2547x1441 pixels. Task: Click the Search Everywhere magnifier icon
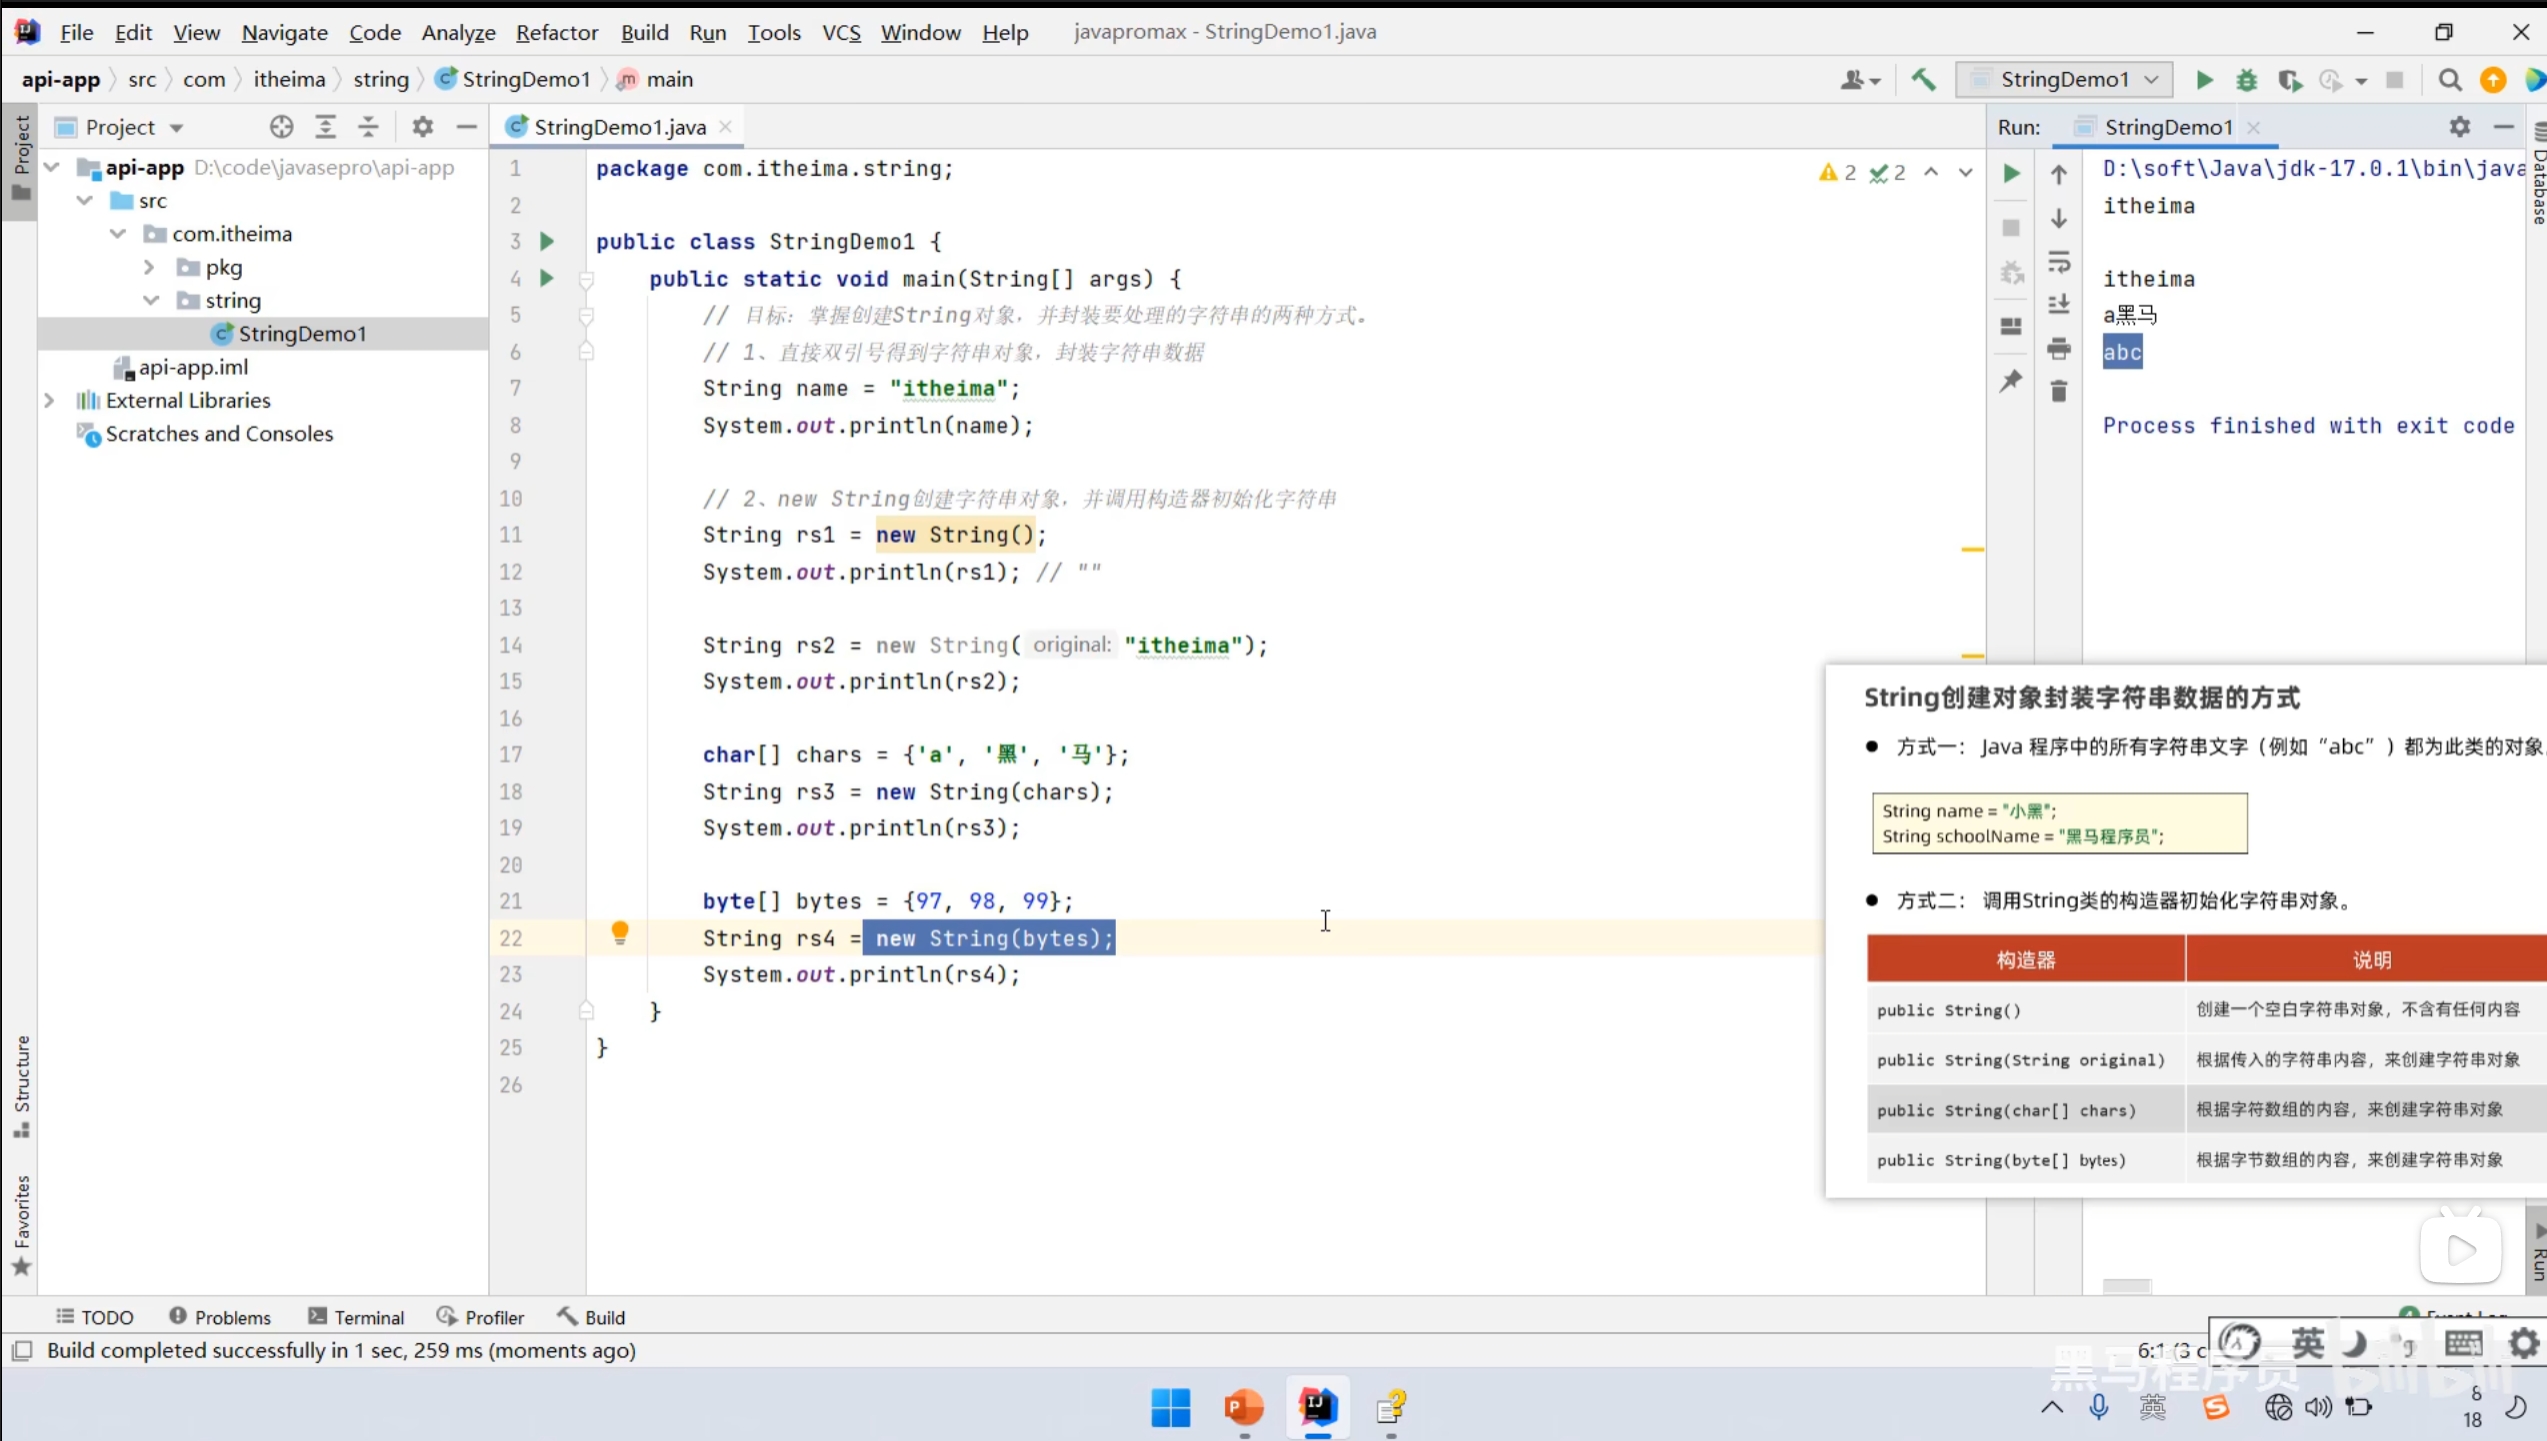point(2449,80)
